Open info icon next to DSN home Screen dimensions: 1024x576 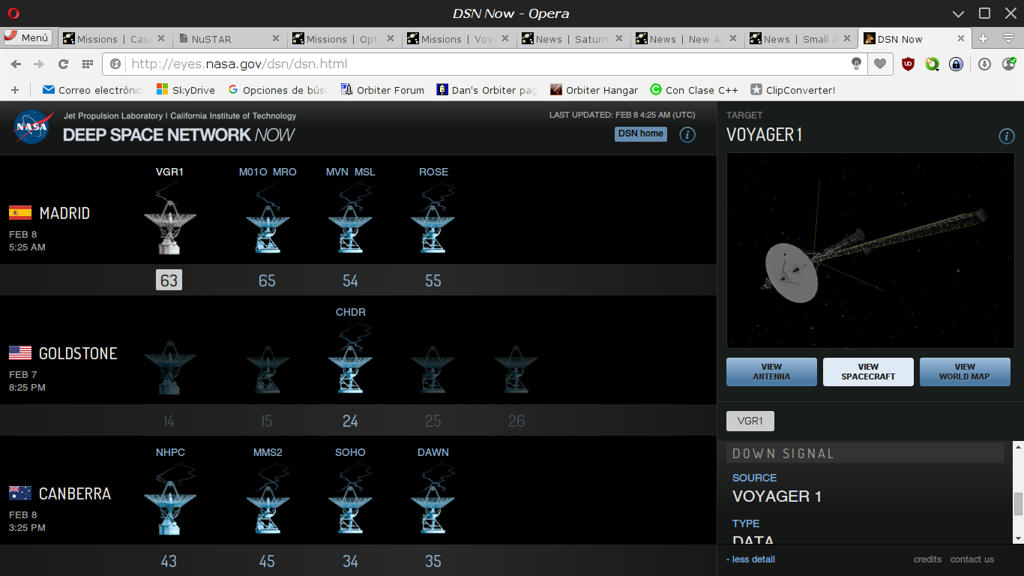point(687,135)
